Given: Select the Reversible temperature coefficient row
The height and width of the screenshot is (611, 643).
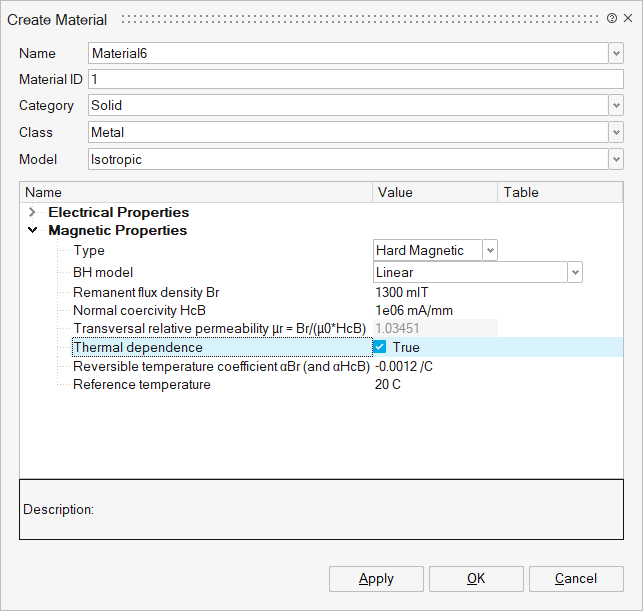Looking at the screenshot, I should (220, 366).
